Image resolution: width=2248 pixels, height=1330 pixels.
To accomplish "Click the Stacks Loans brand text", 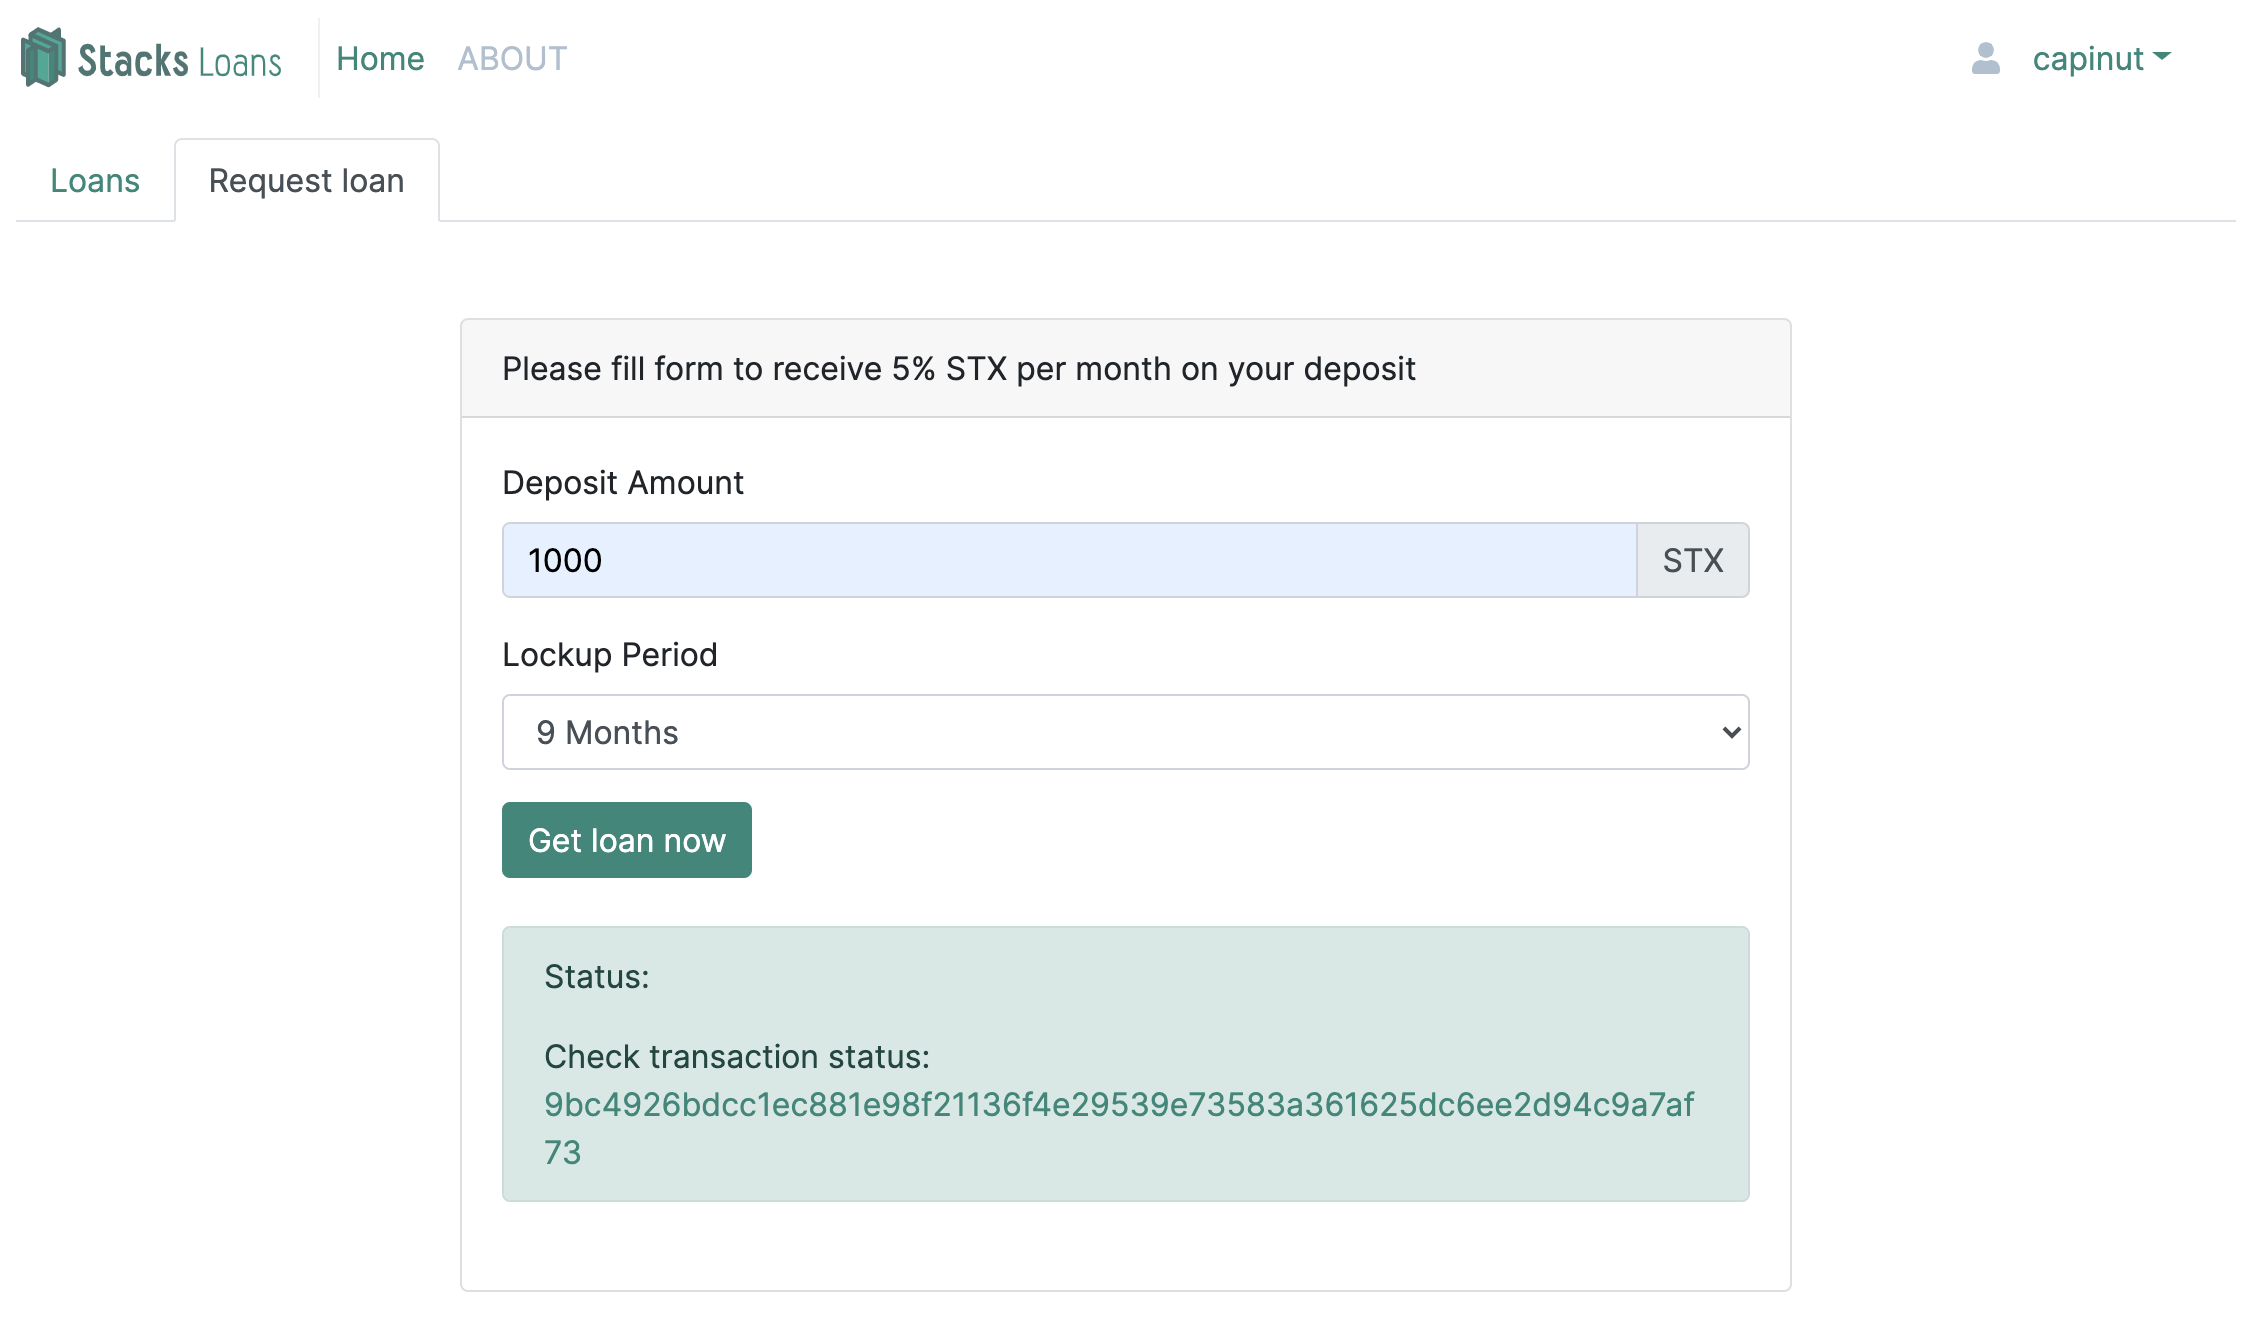I will 180,61.
